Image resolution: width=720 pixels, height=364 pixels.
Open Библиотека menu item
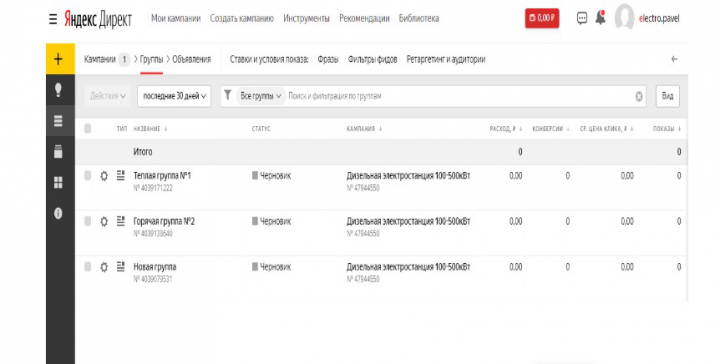419,18
